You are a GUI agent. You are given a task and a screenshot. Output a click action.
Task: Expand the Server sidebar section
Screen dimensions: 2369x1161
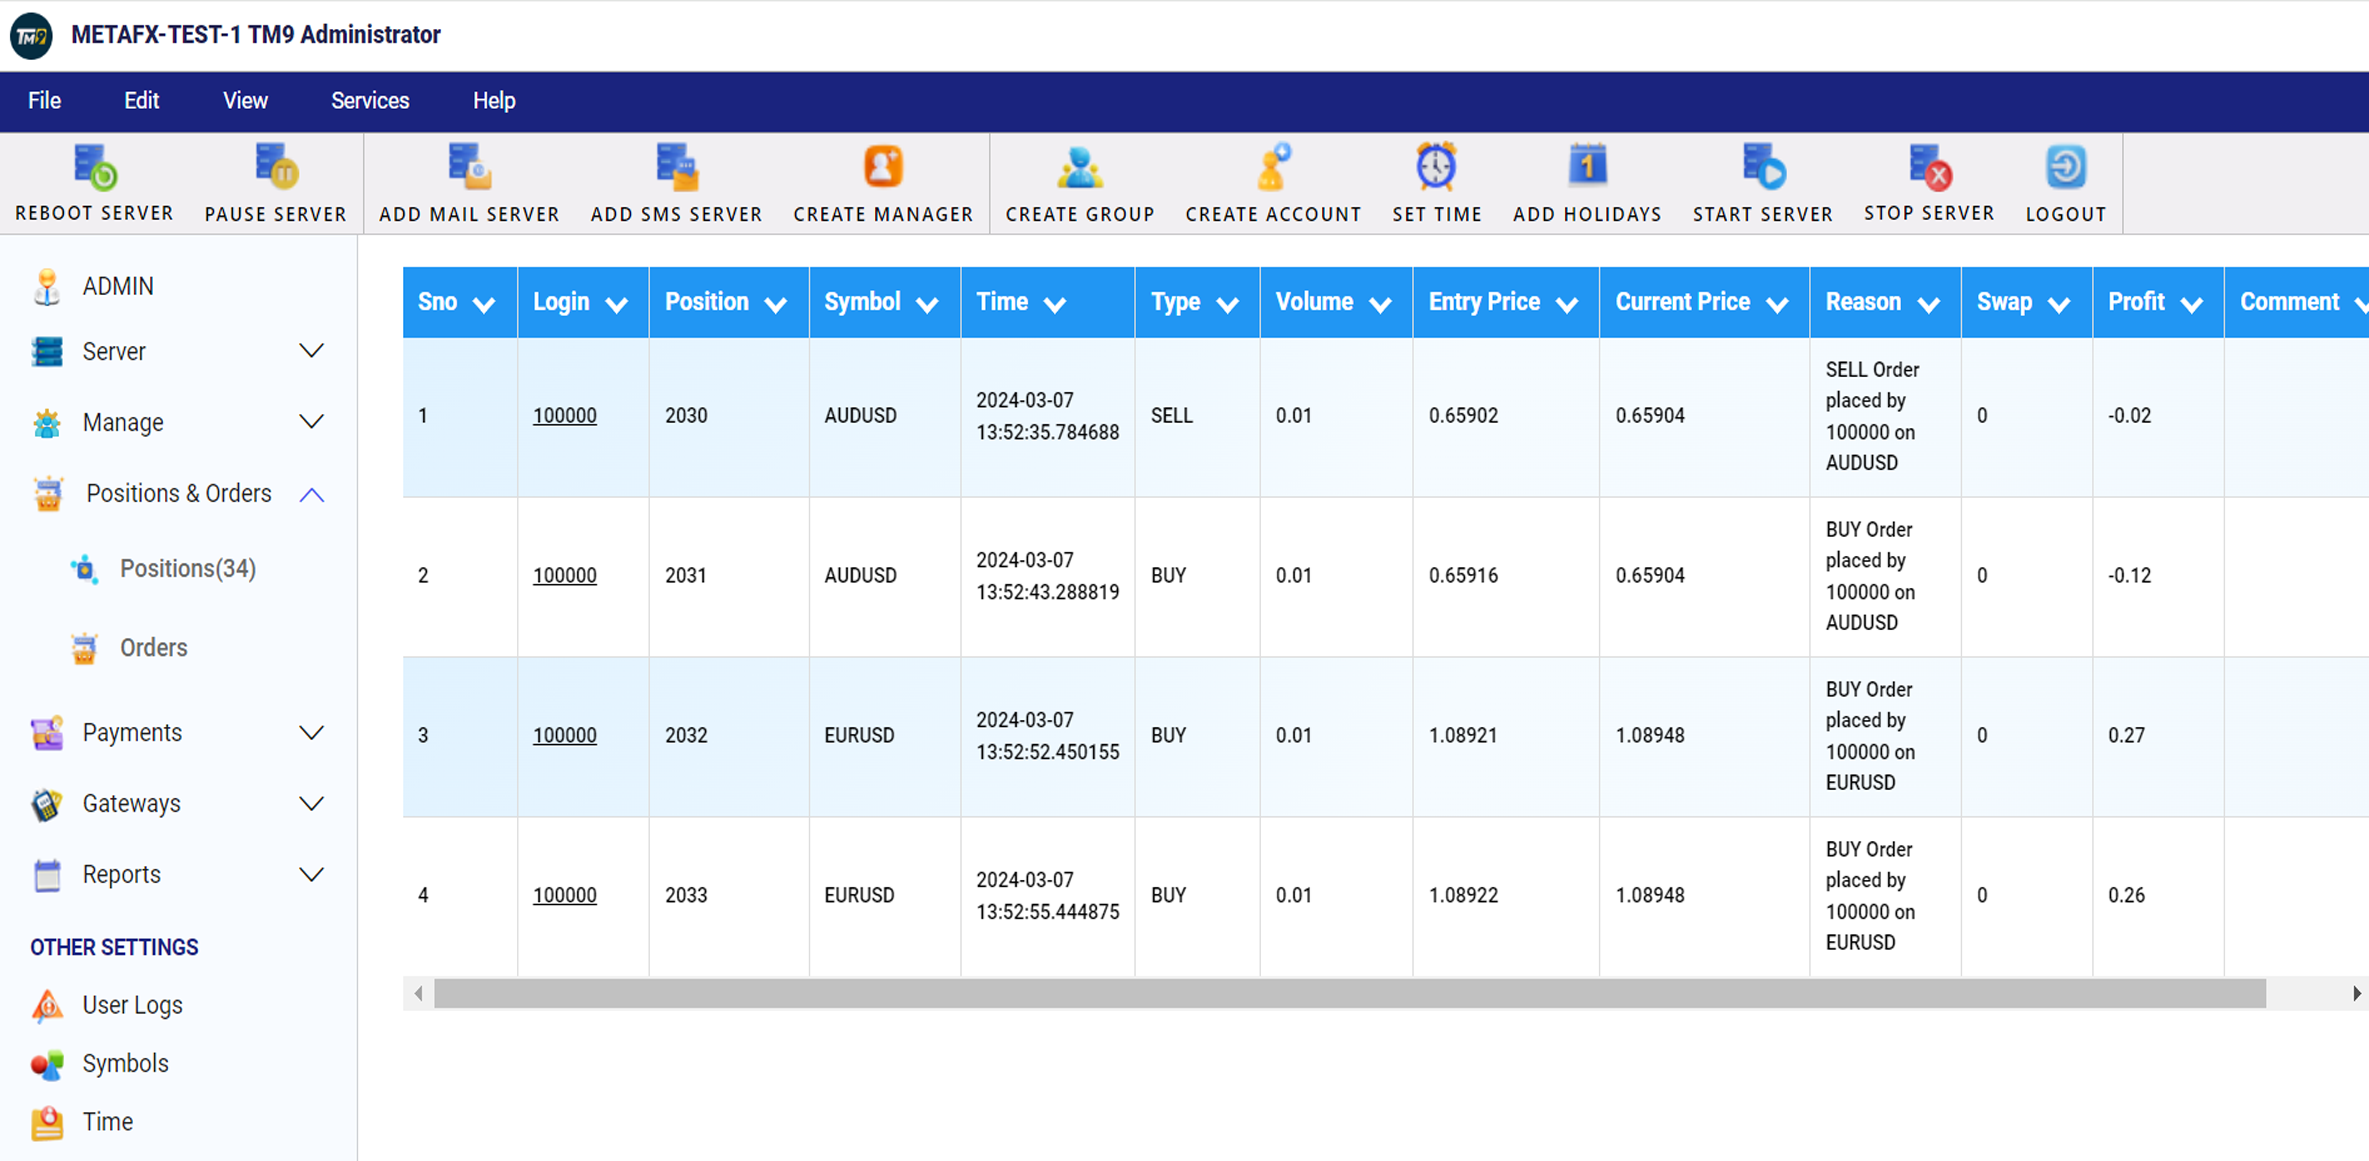(x=311, y=351)
